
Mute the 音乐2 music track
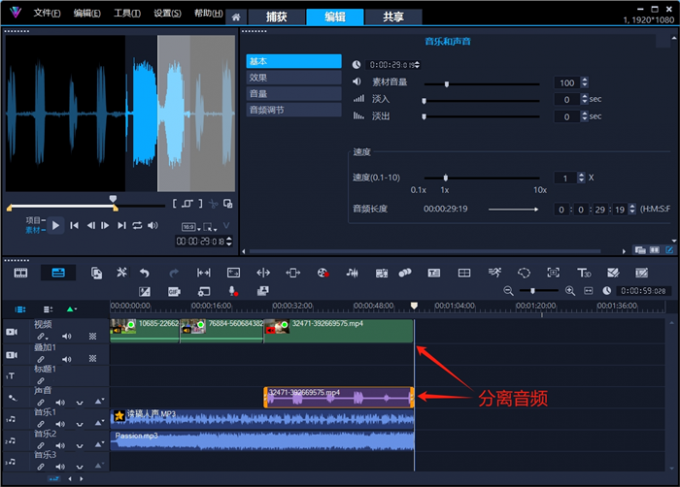coord(60,445)
